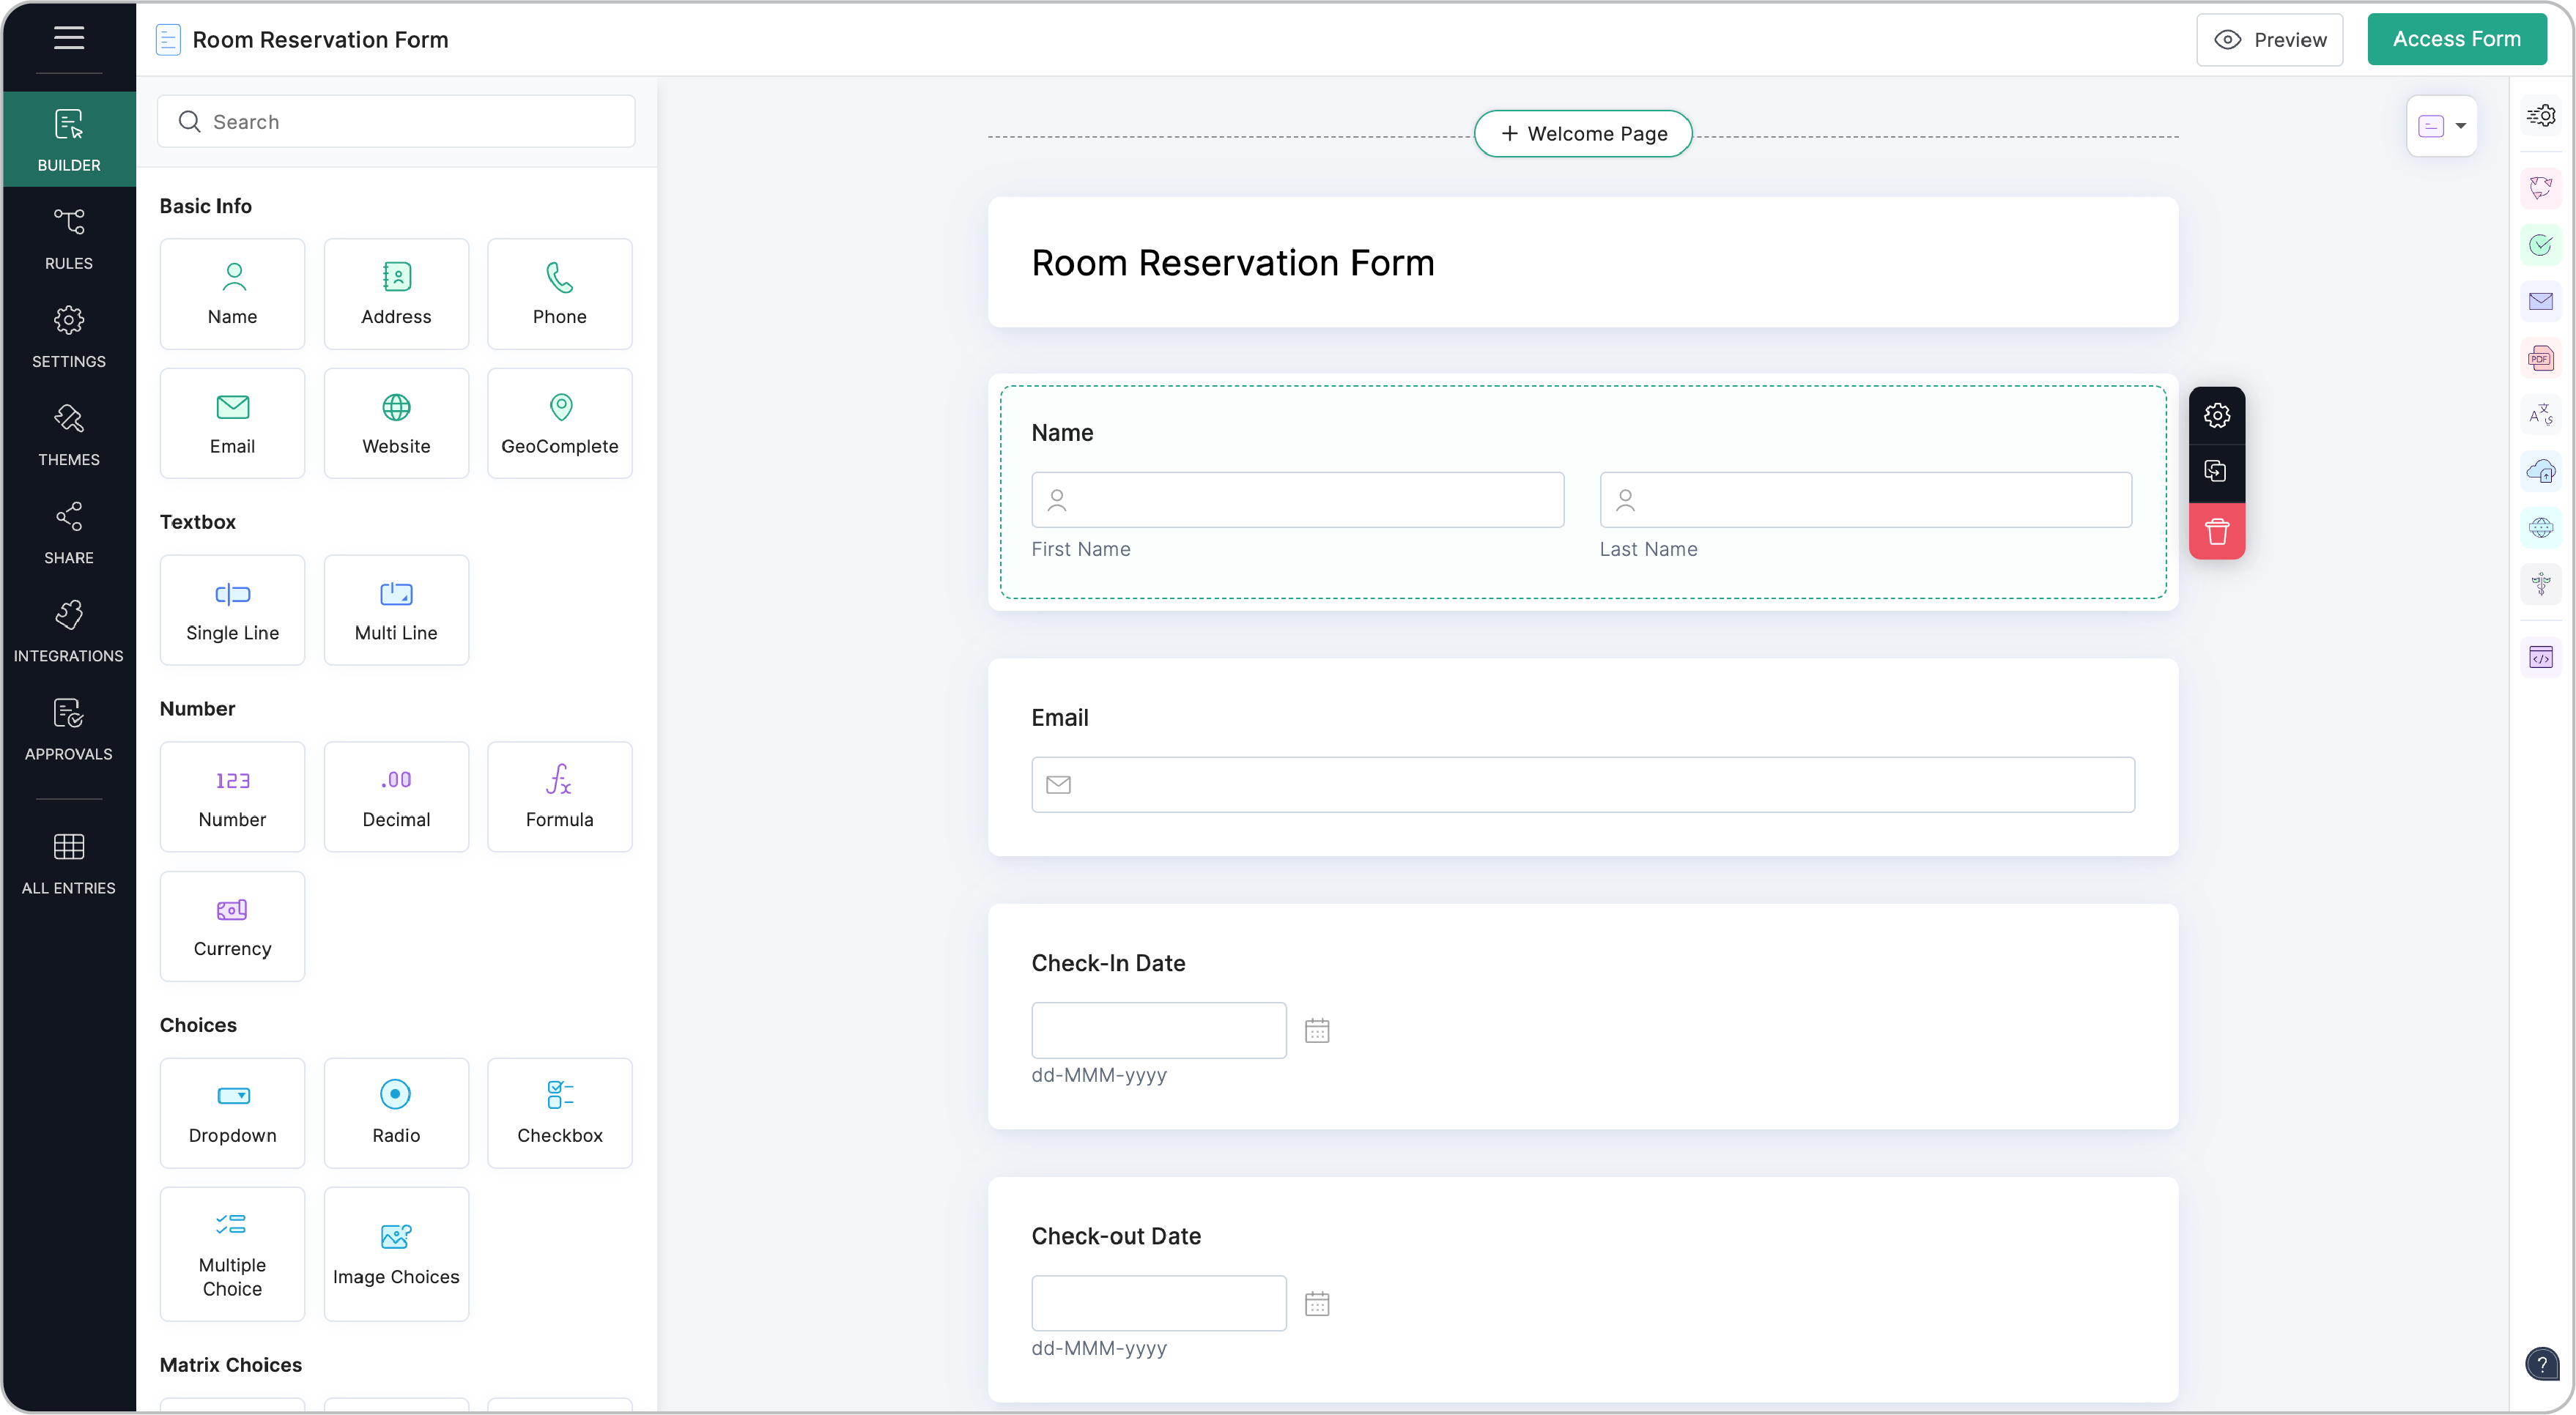Open the Themes section in sidebar
This screenshot has width=2576, height=1415.
pyautogui.click(x=68, y=434)
